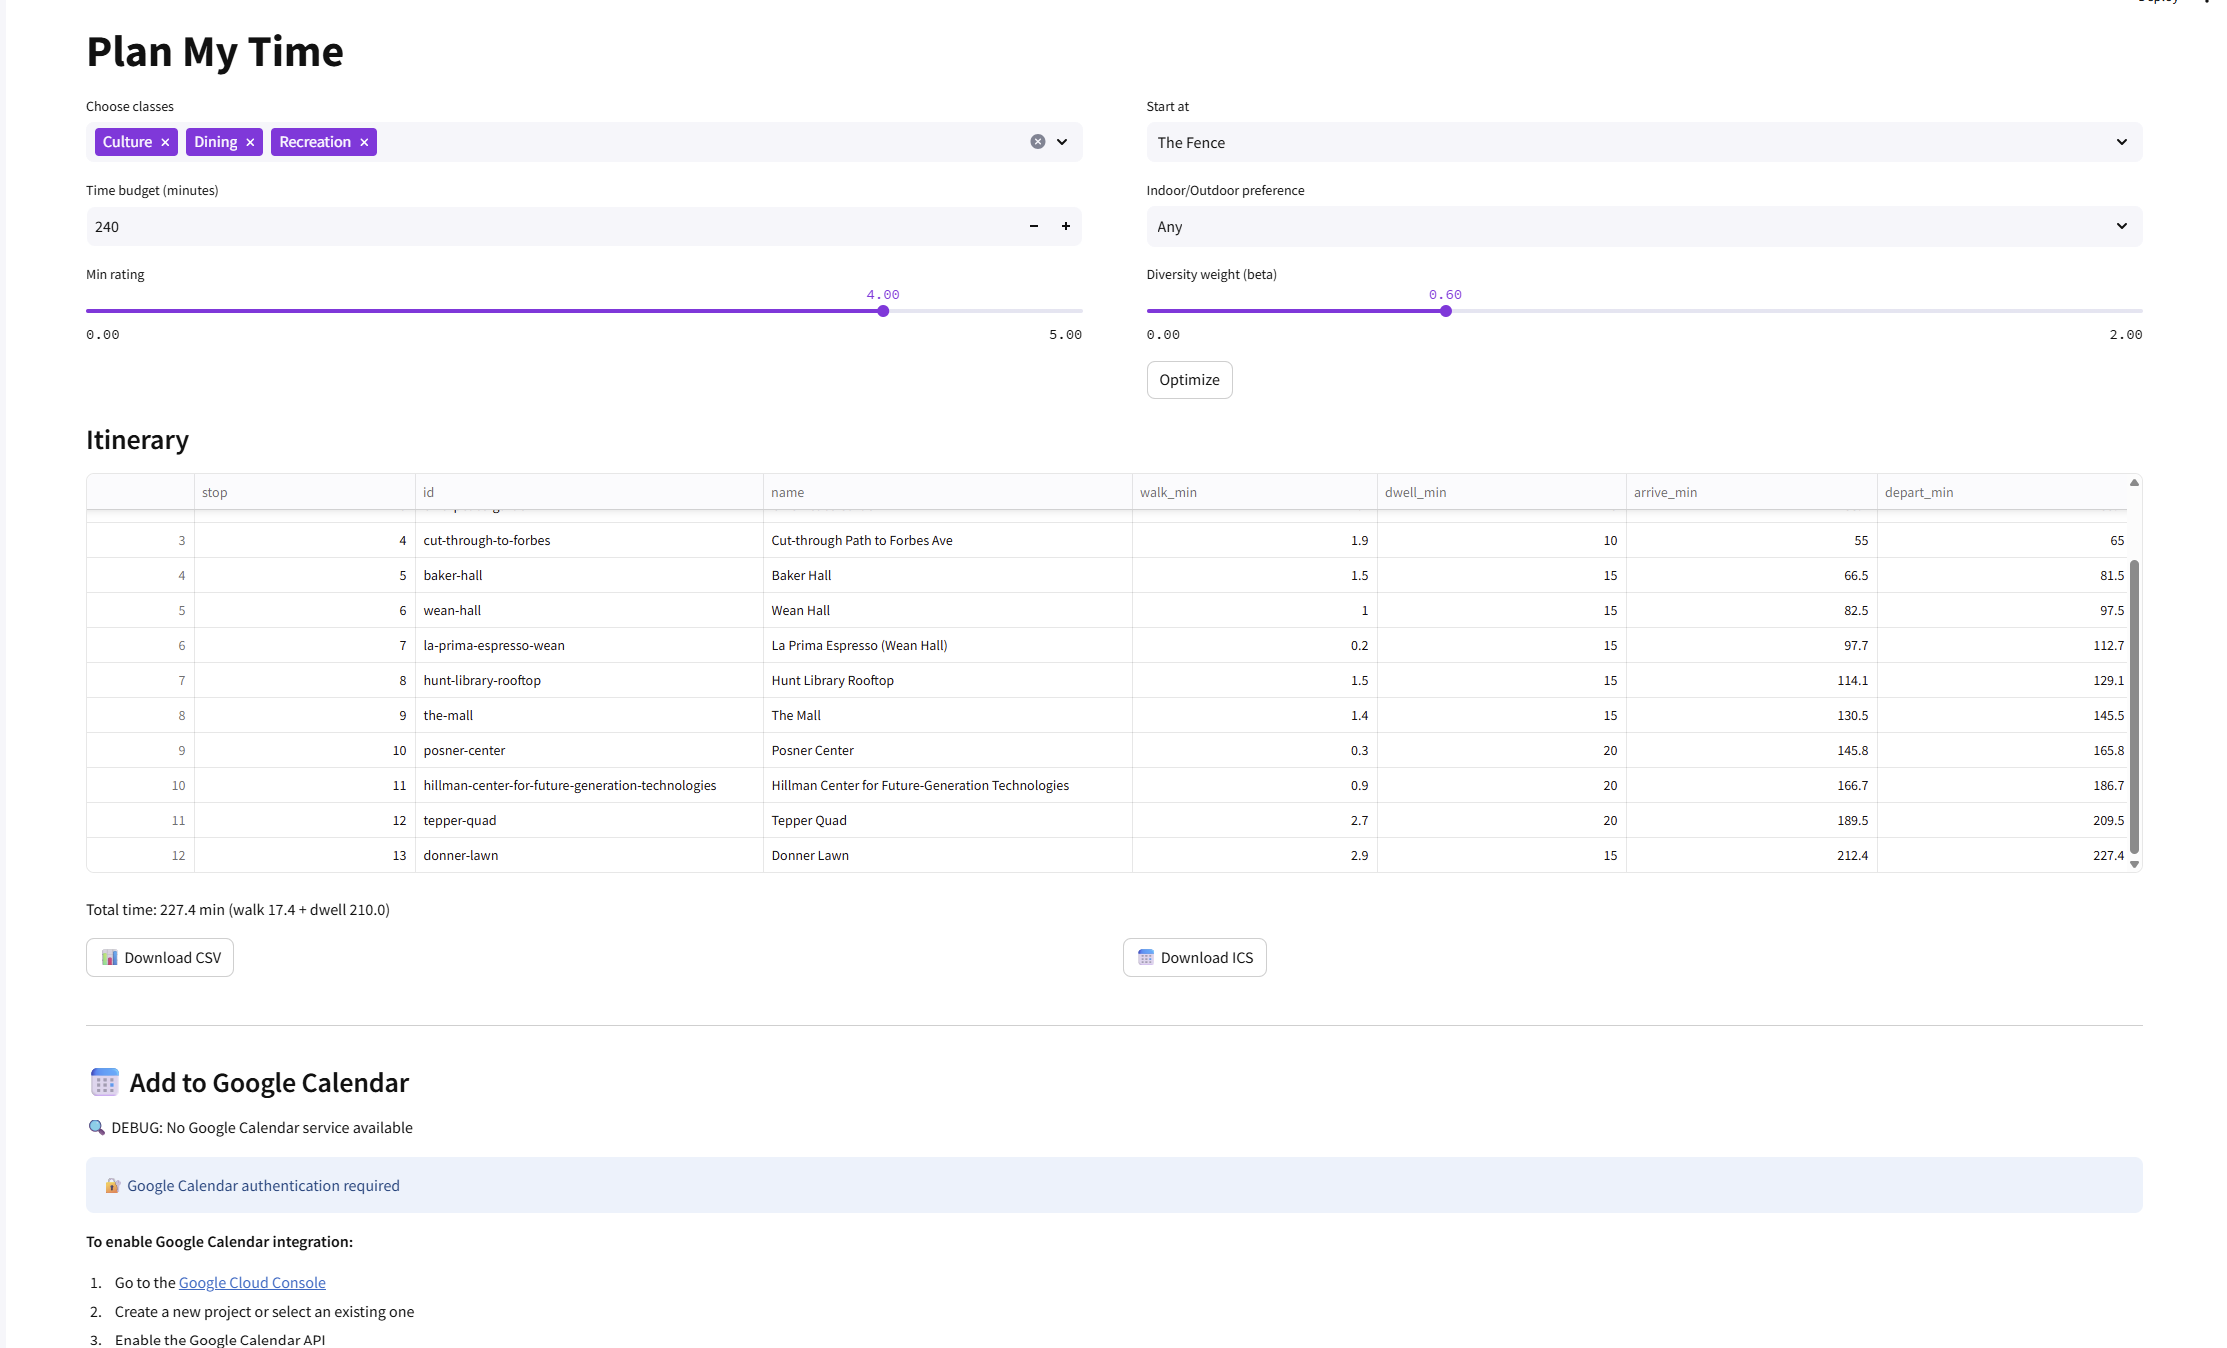Open the Google Cloud Console link
Image resolution: width=2227 pixels, height=1348 pixels.
[252, 1282]
